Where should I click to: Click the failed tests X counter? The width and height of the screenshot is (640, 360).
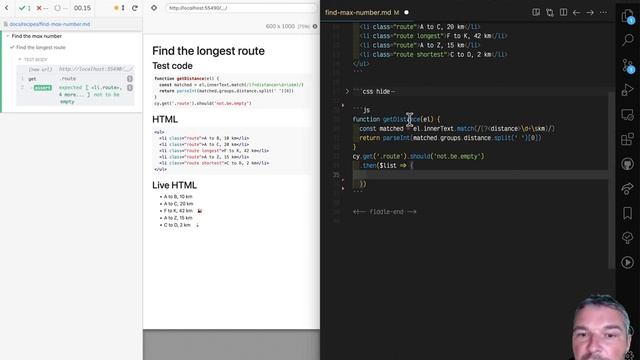(x=42, y=8)
